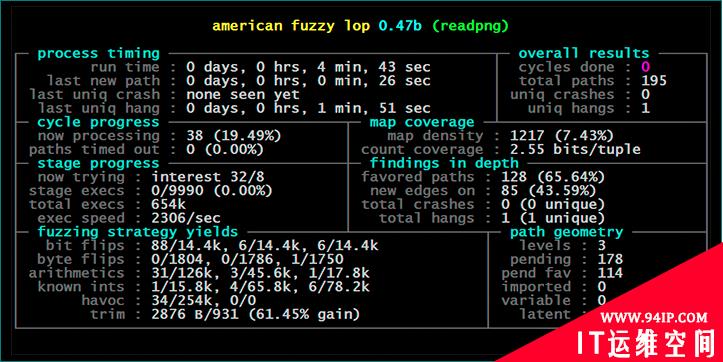Click stage execs '0/9990 (0.00%)'

[212, 191]
